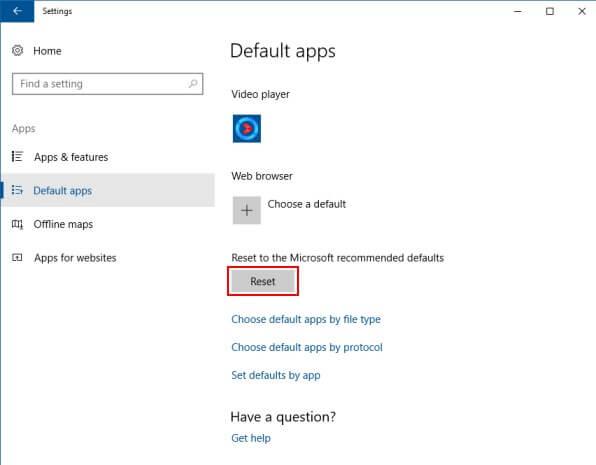Viewport: 596px width, 465px height.
Task: Go to Apps for websites section
Action: pos(75,258)
